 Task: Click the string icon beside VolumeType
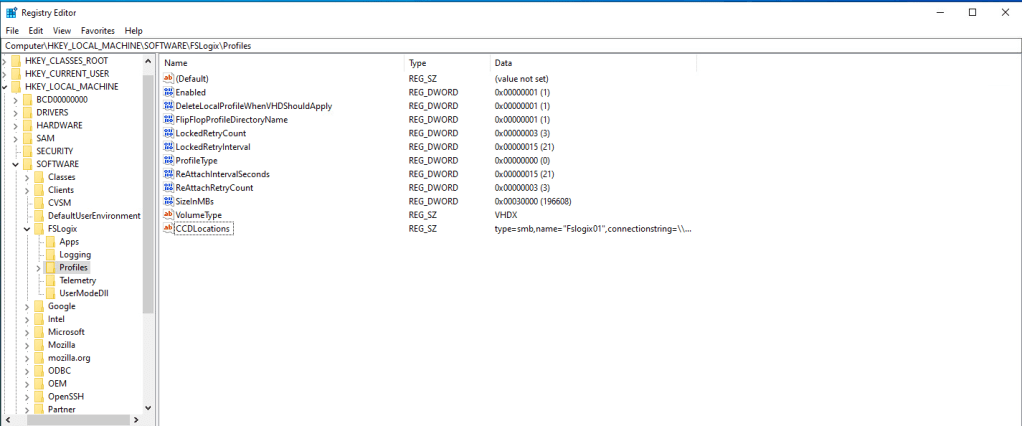coord(168,215)
